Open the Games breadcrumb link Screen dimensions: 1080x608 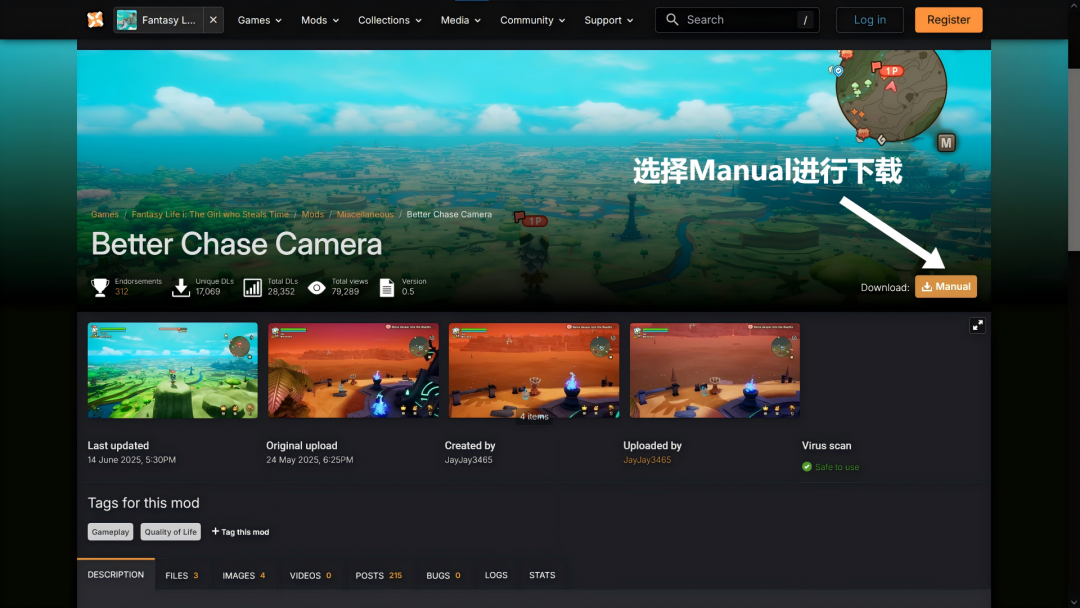tap(105, 214)
